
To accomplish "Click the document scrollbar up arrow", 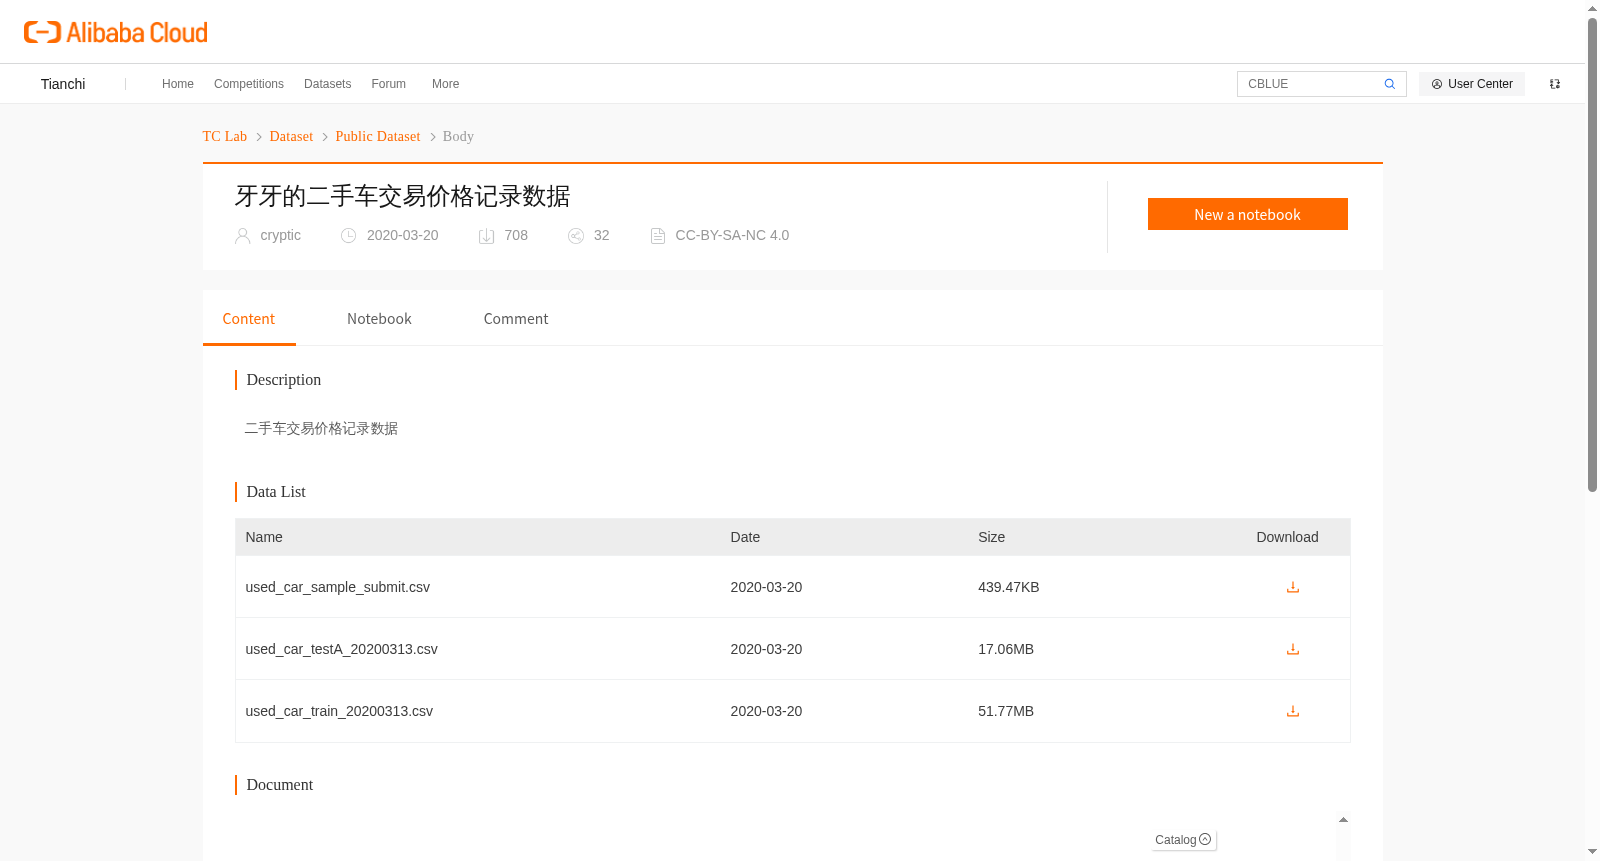I will point(1343,820).
